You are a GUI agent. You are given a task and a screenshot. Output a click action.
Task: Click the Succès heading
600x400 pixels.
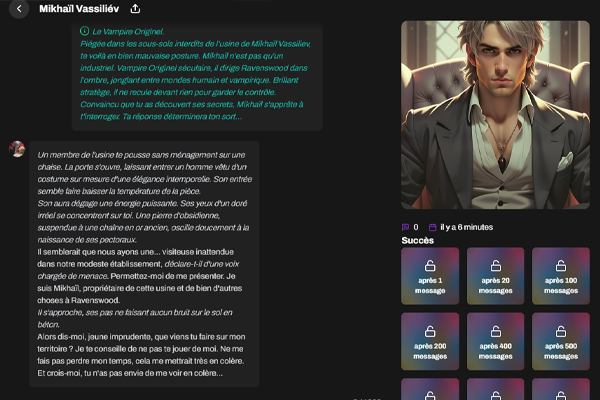tap(417, 240)
